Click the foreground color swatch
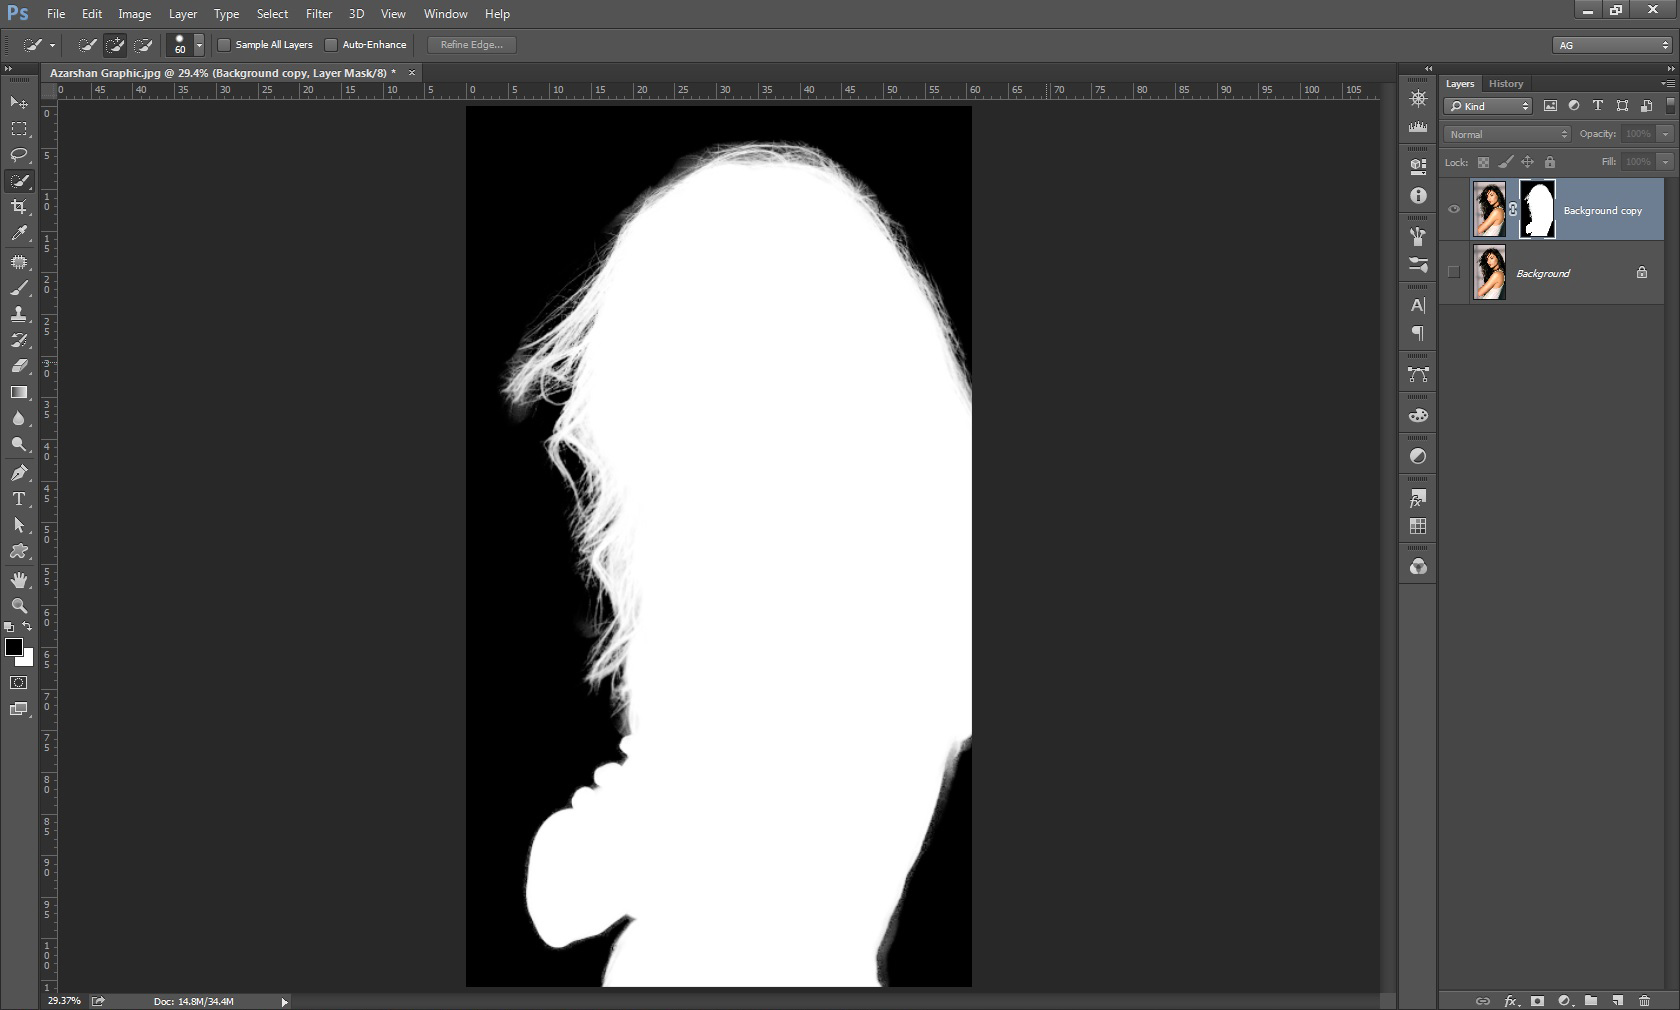Screen dimensions: 1680x1010 click(14, 647)
